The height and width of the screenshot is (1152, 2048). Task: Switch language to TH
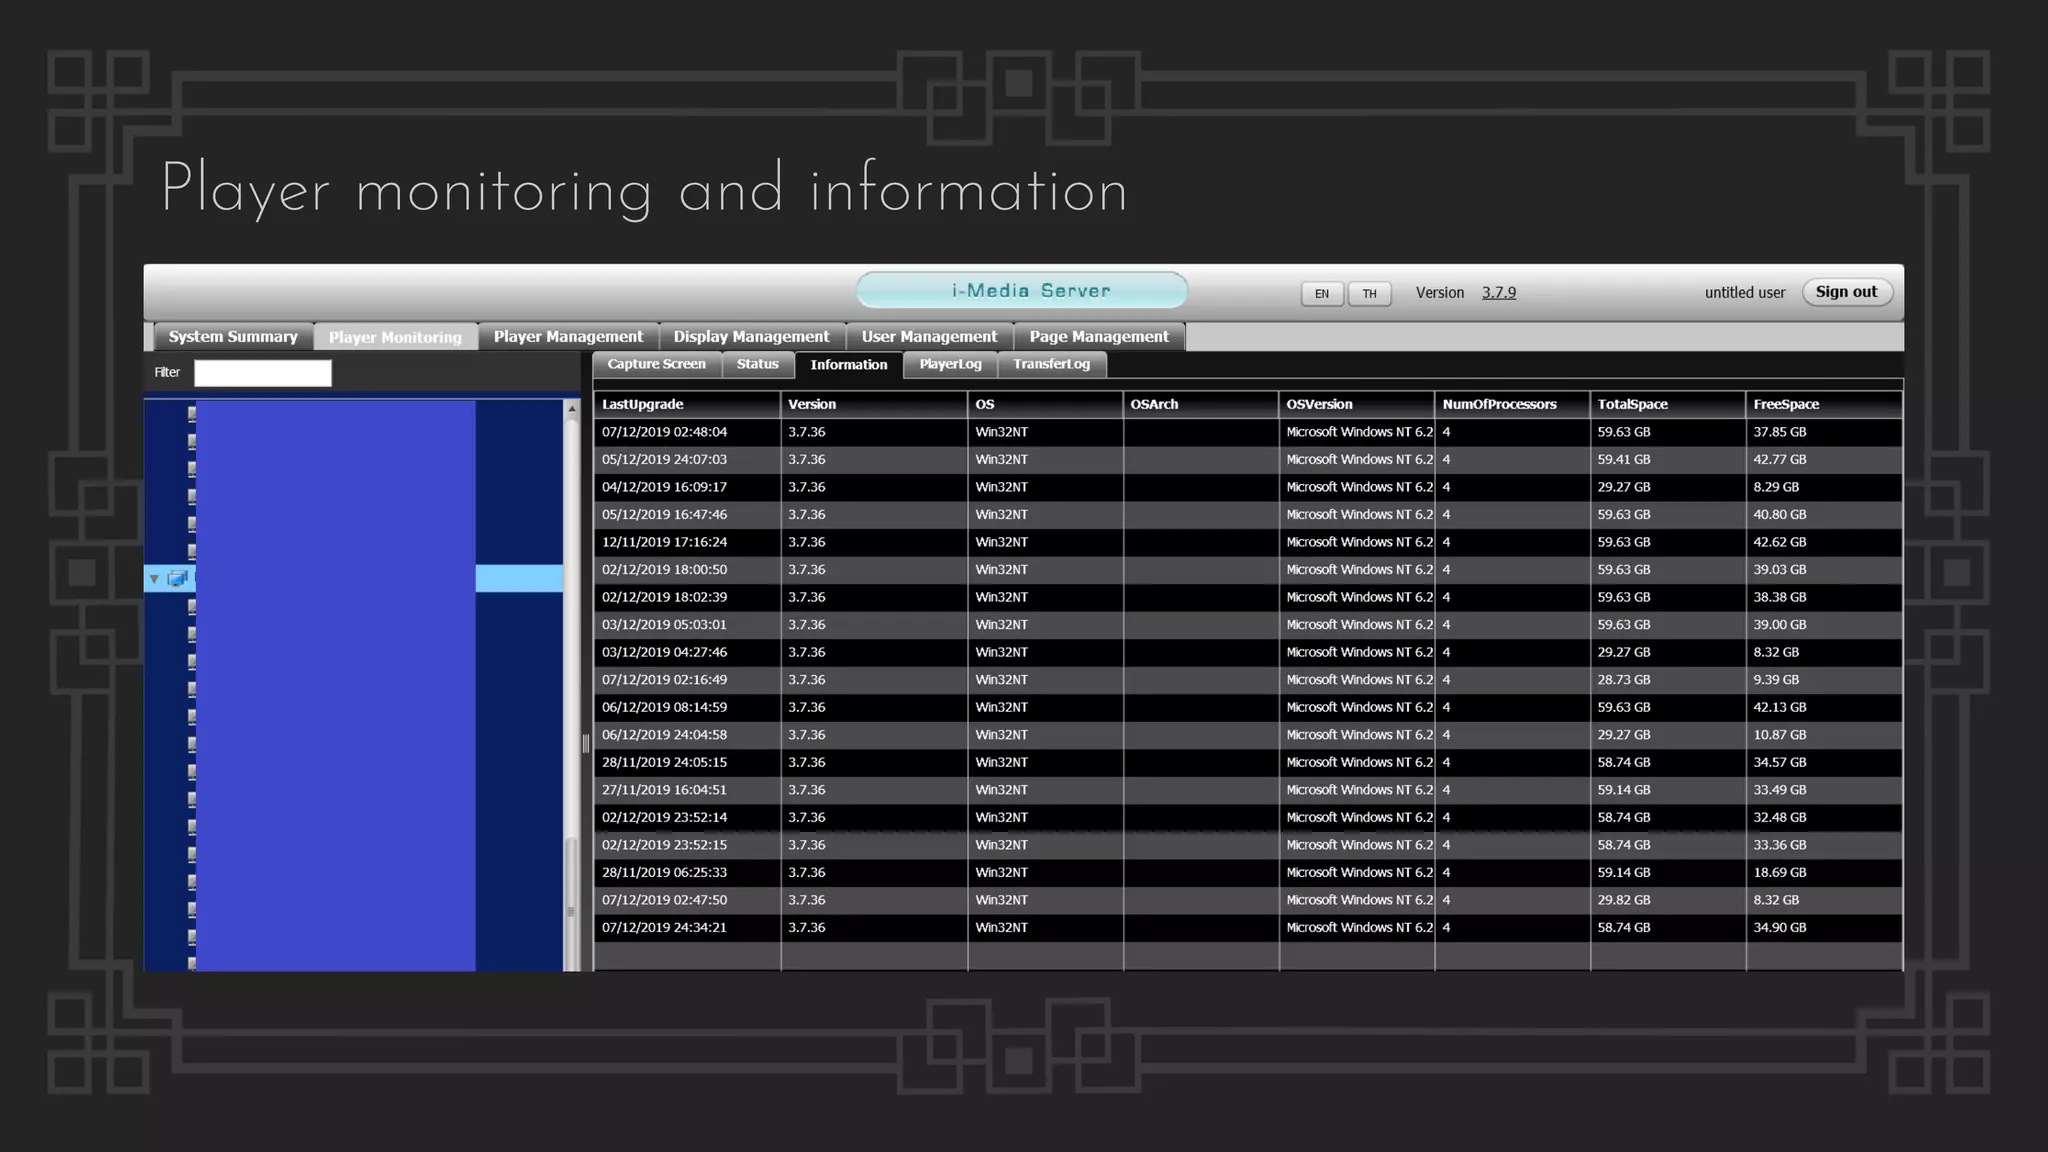pyautogui.click(x=1369, y=293)
